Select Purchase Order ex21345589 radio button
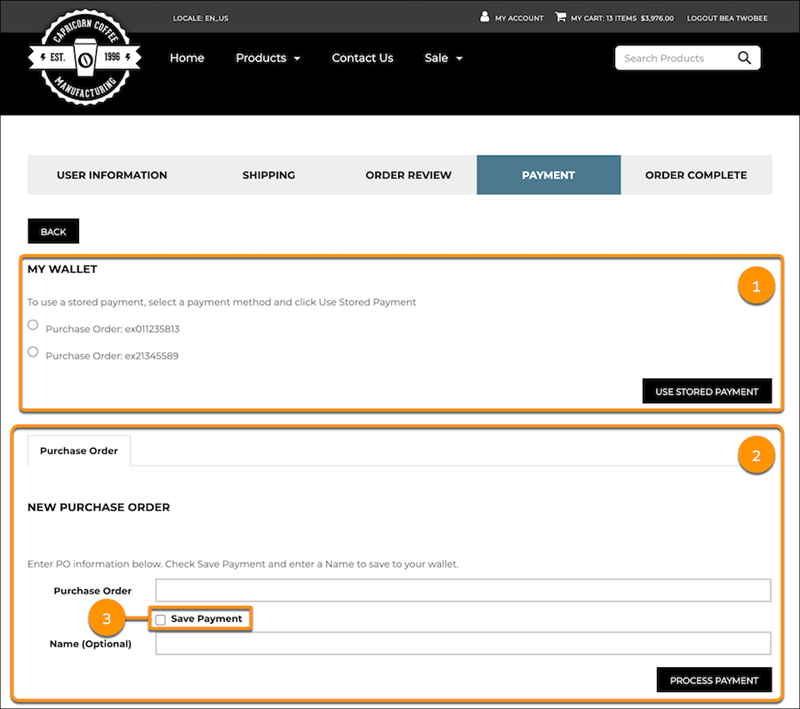Image resolution: width=800 pixels, height=709 pixels. [33, 352]
